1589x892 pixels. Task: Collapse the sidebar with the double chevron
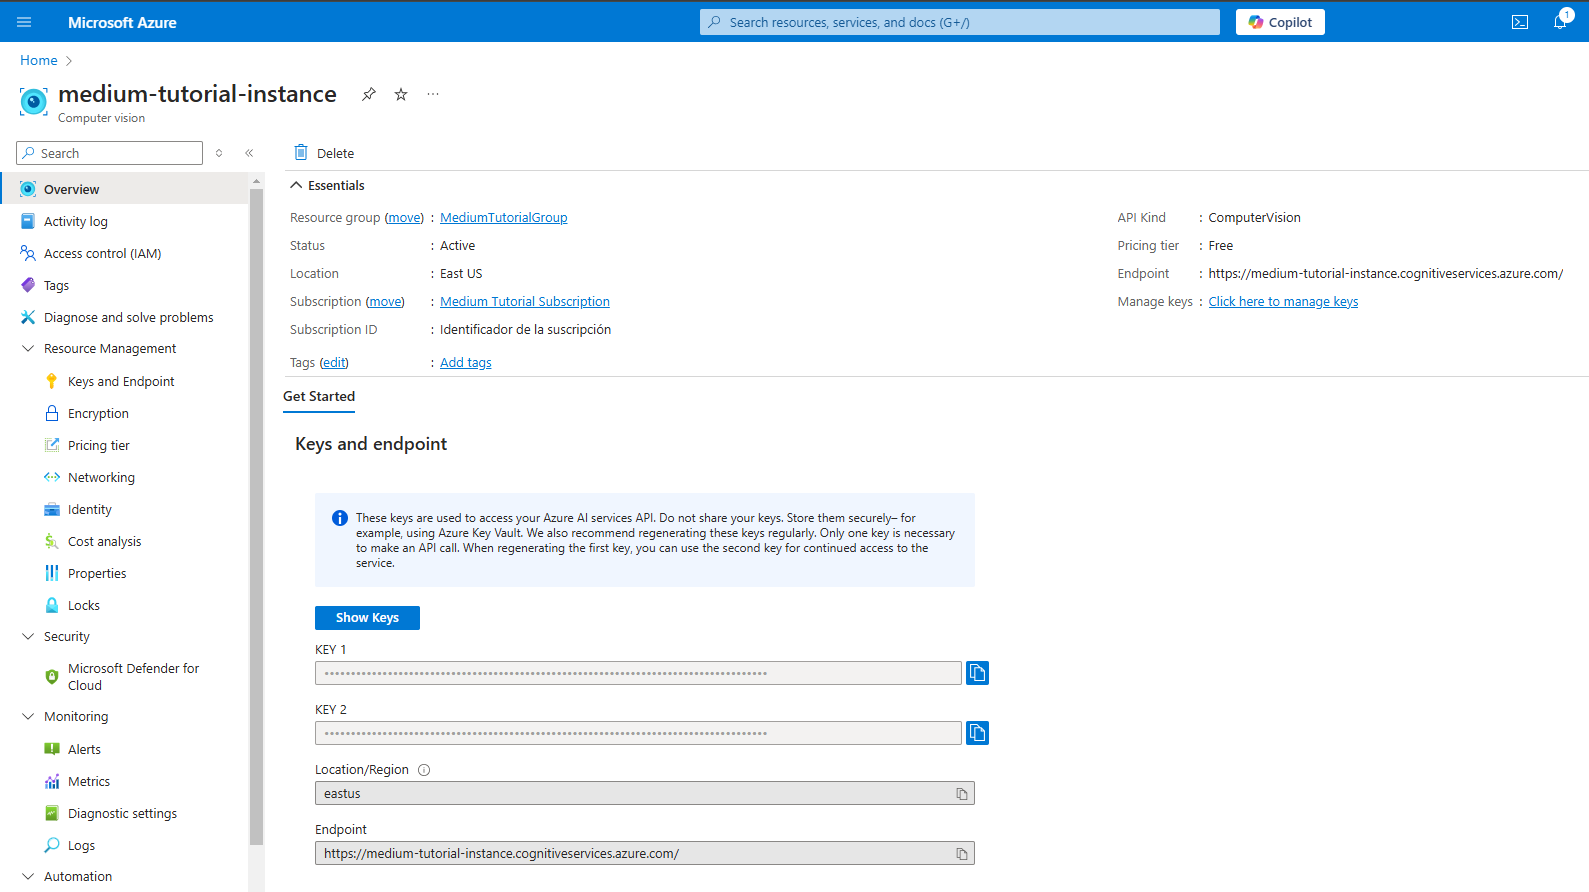(x=249, y=153)
